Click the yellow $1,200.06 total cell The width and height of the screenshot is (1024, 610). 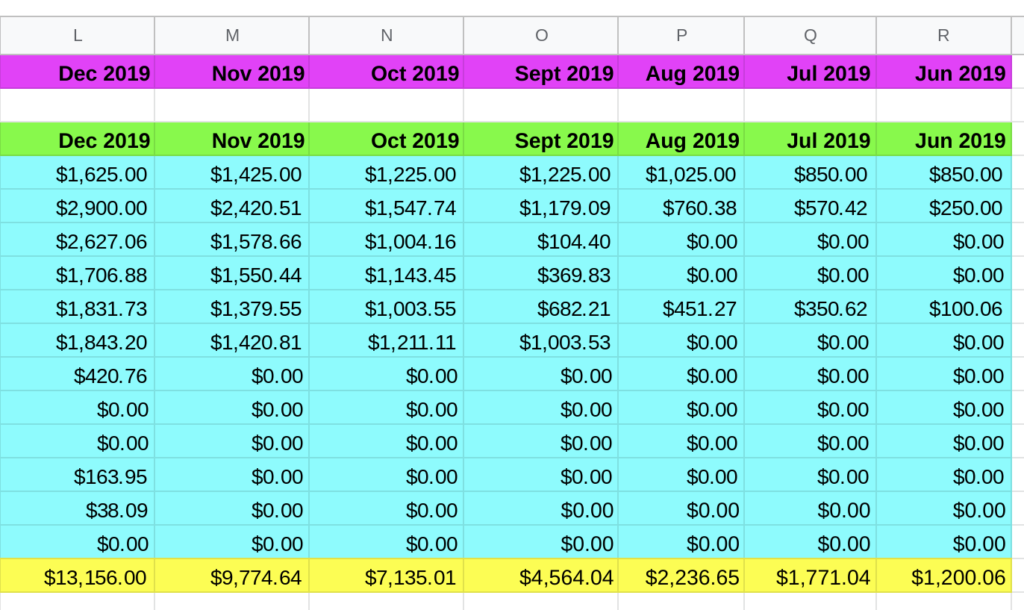point(944,577)
